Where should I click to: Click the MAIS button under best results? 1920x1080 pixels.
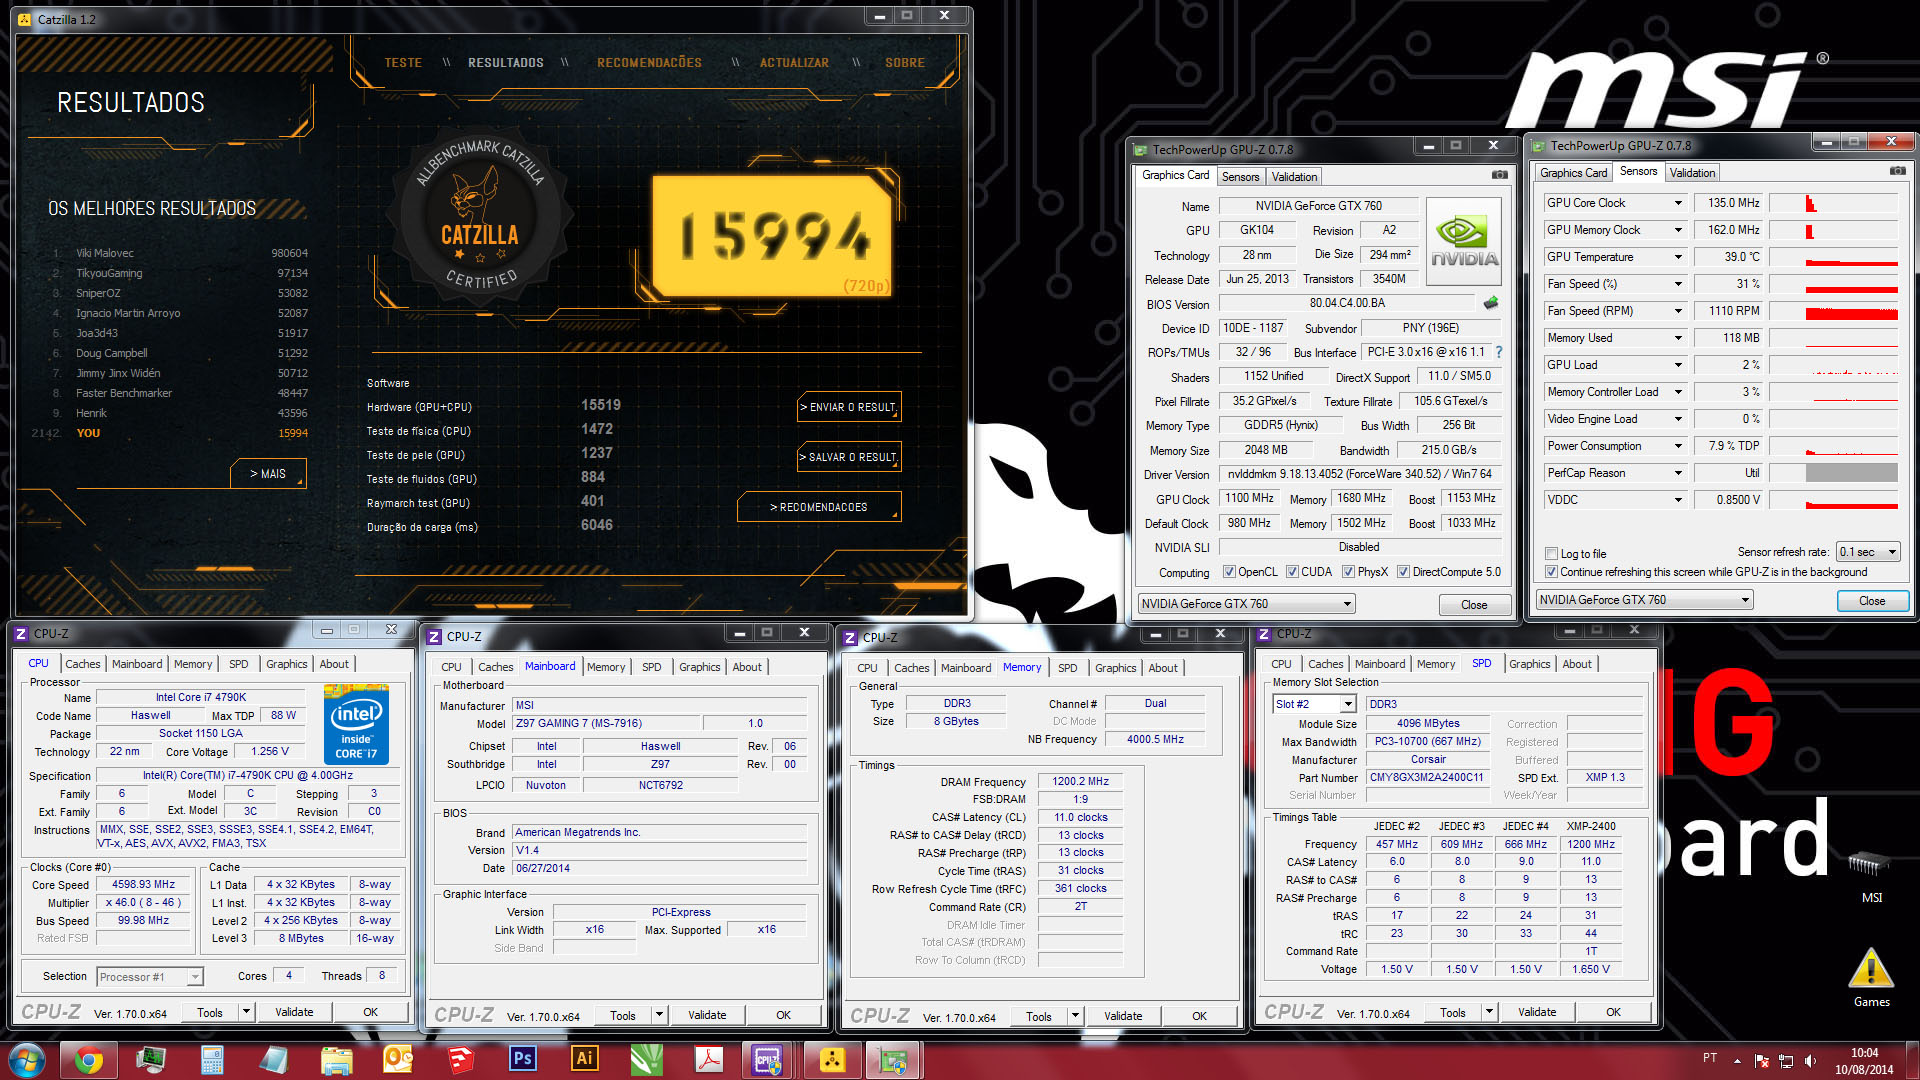[x=268, y=474]
